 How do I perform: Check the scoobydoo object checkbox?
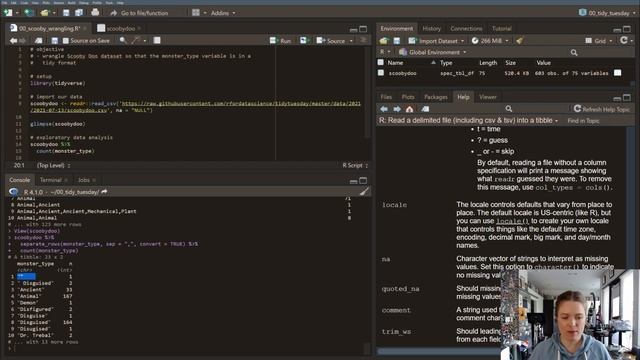[x=381, y=73]
